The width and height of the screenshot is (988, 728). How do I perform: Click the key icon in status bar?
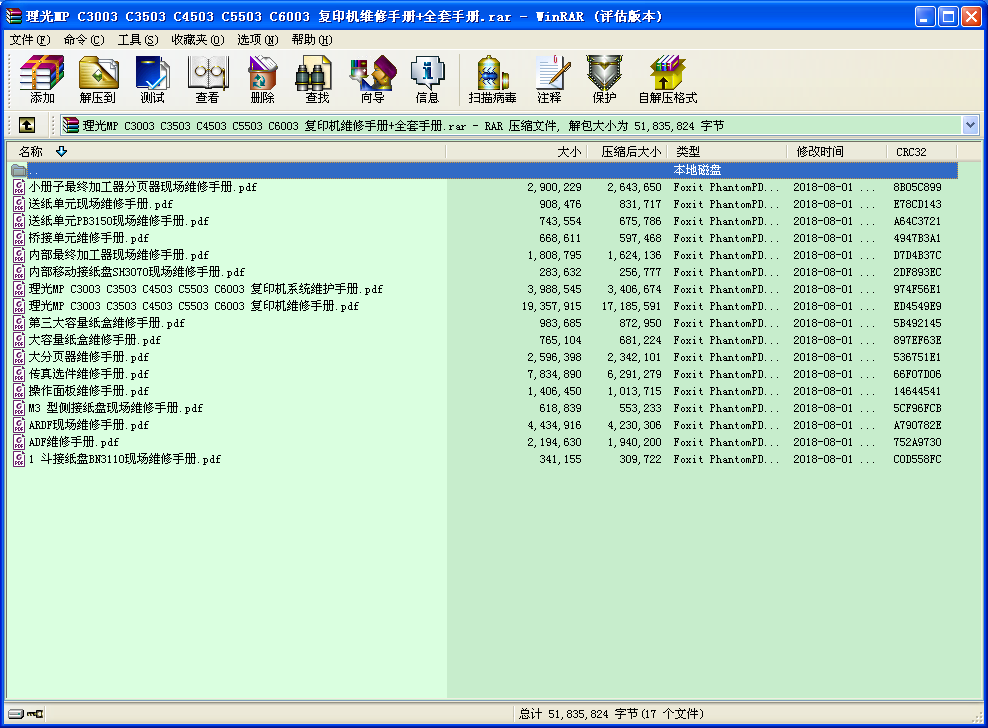[x=35, y=714]
